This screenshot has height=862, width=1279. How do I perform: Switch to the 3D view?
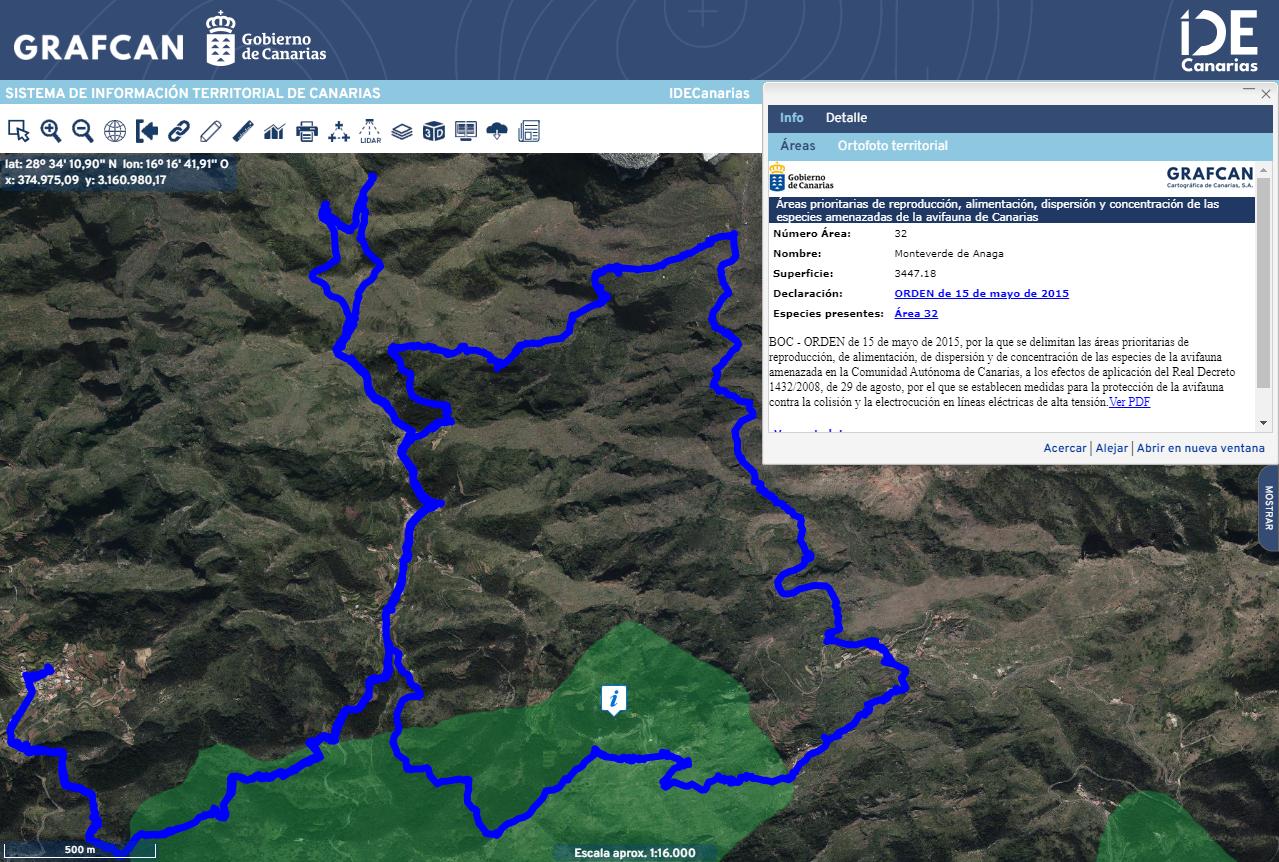[x=434, y=131]
